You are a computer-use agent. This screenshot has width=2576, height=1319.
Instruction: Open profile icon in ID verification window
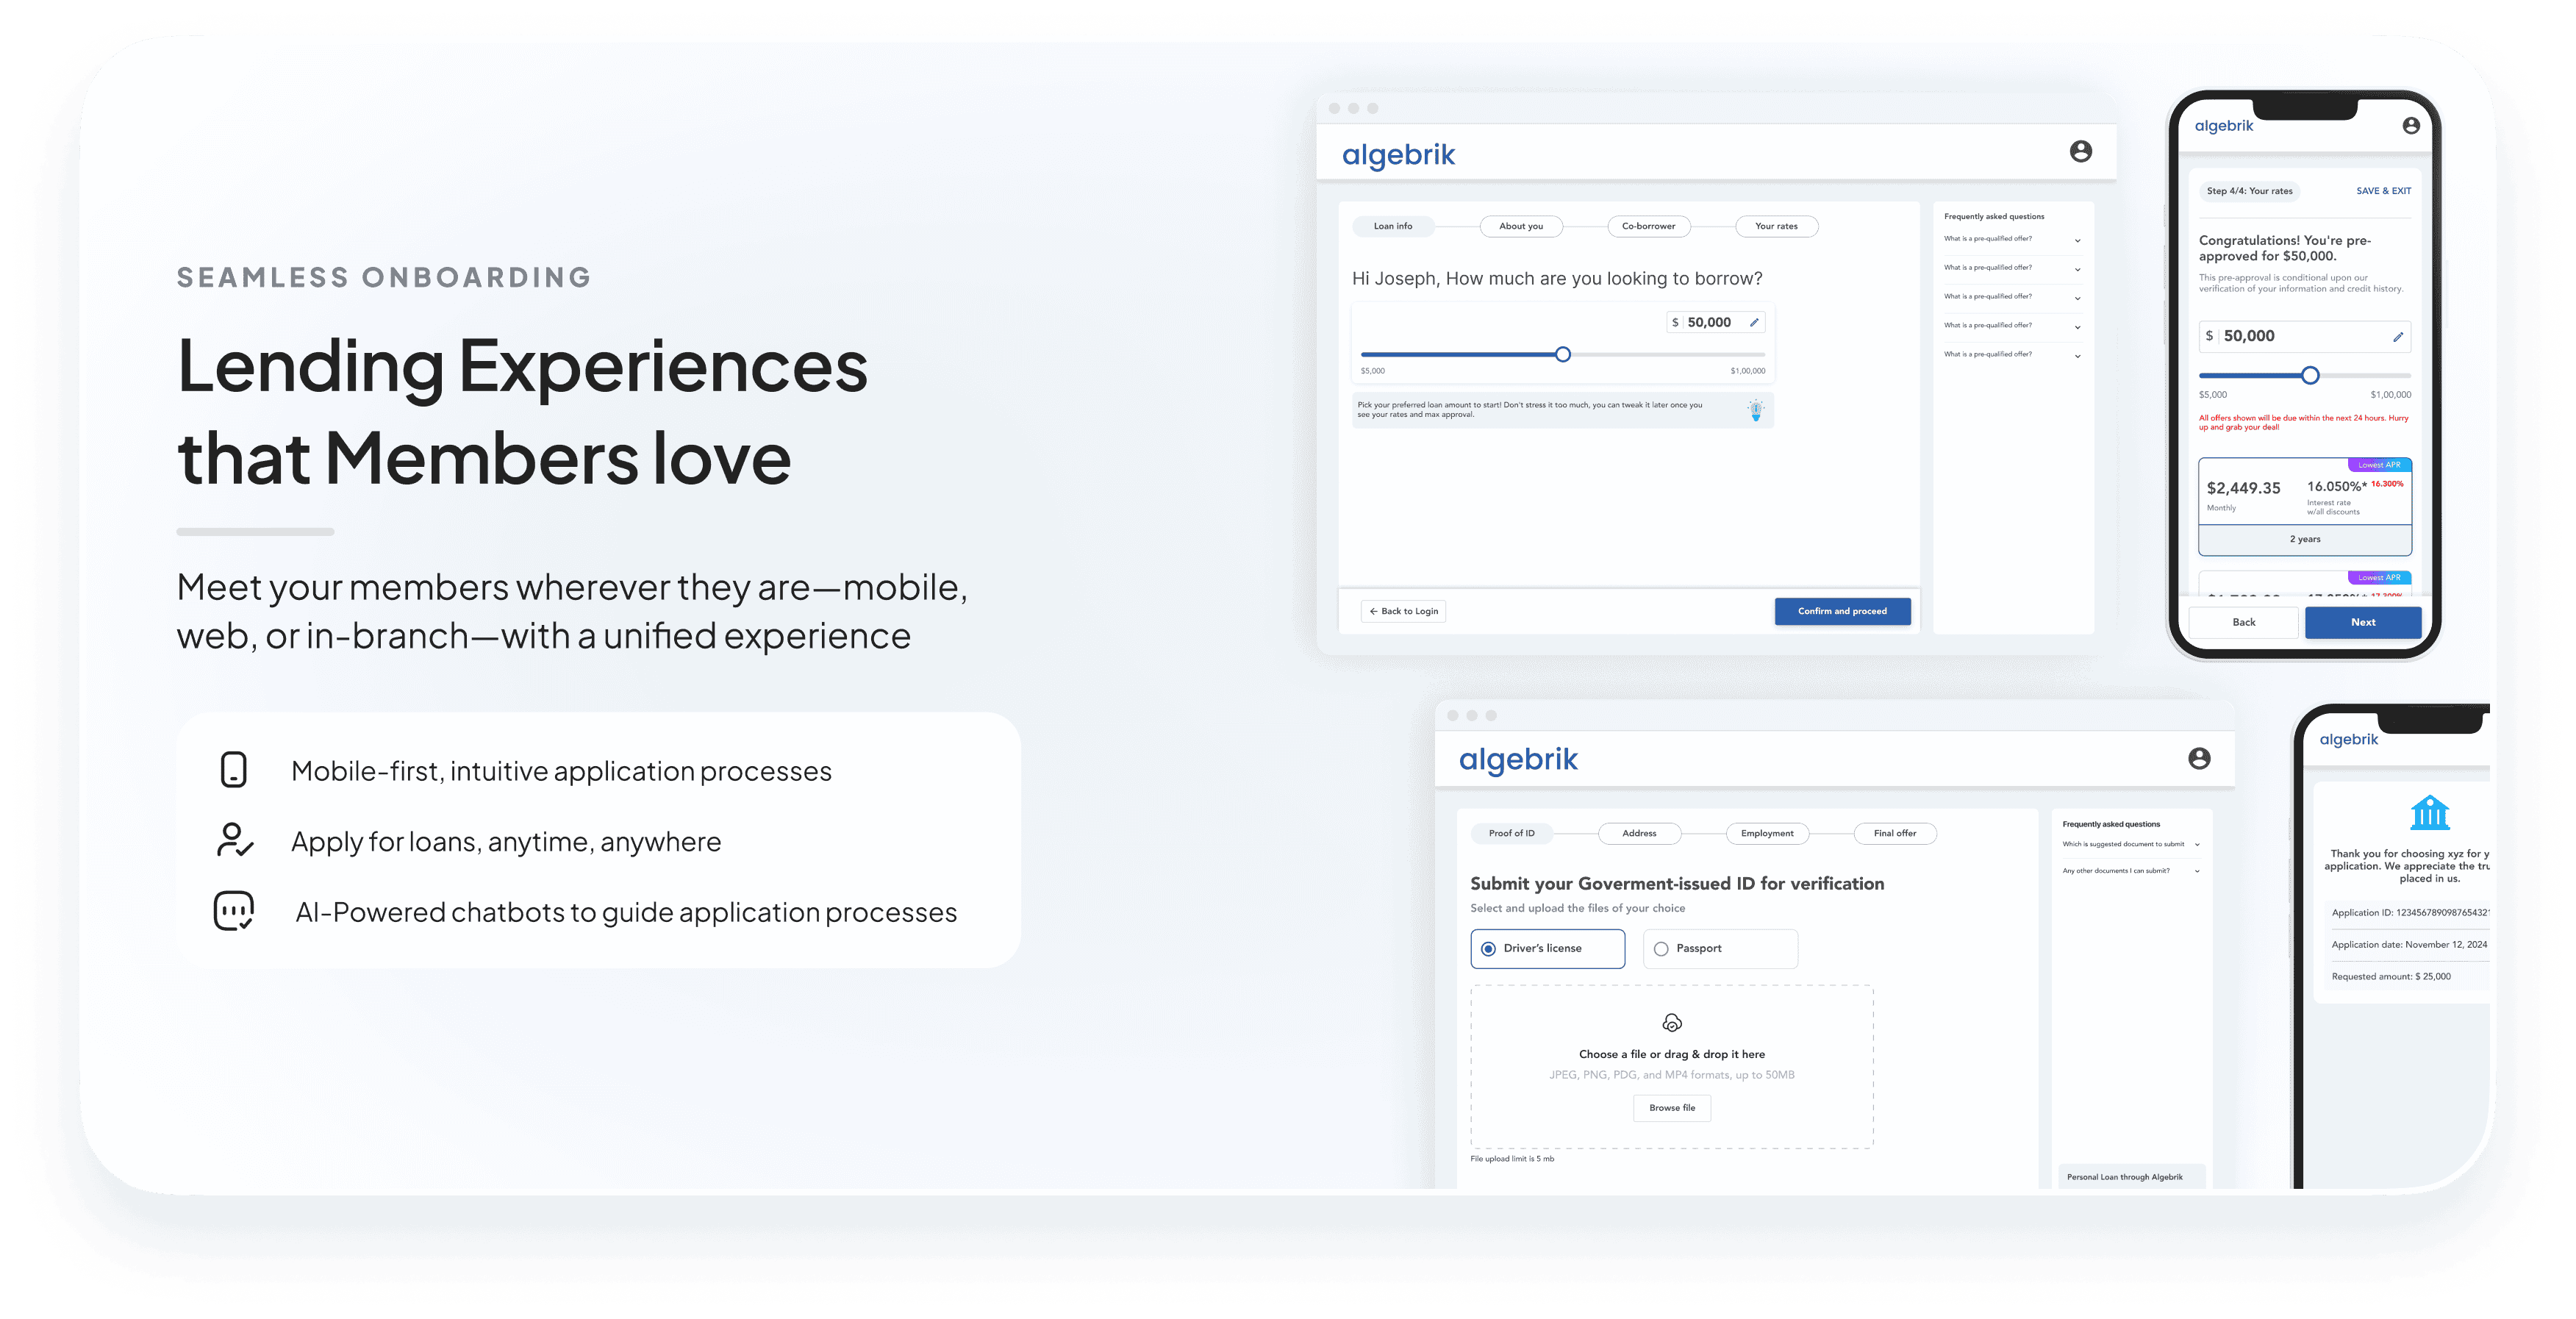click(x=2198, y=758)
